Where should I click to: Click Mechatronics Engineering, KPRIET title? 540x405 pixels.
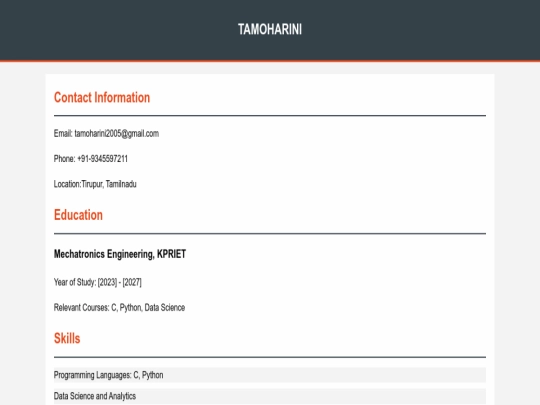pyautogui.click(x=120, y=254)
